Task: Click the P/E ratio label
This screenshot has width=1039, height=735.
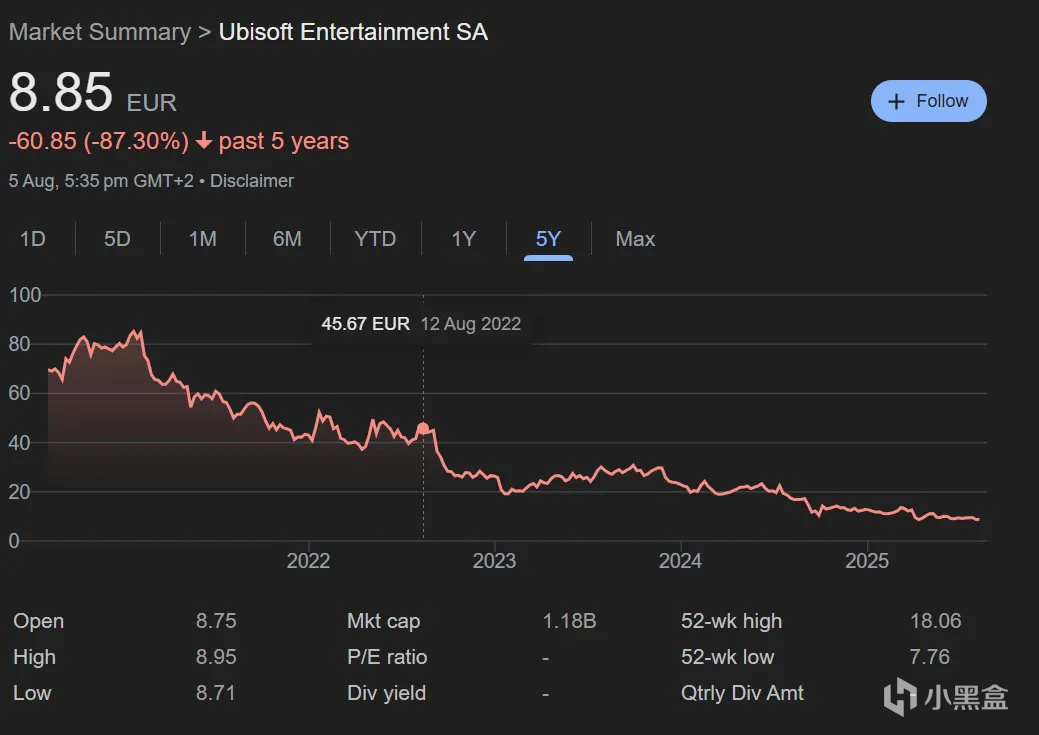Action: (387, 657)
